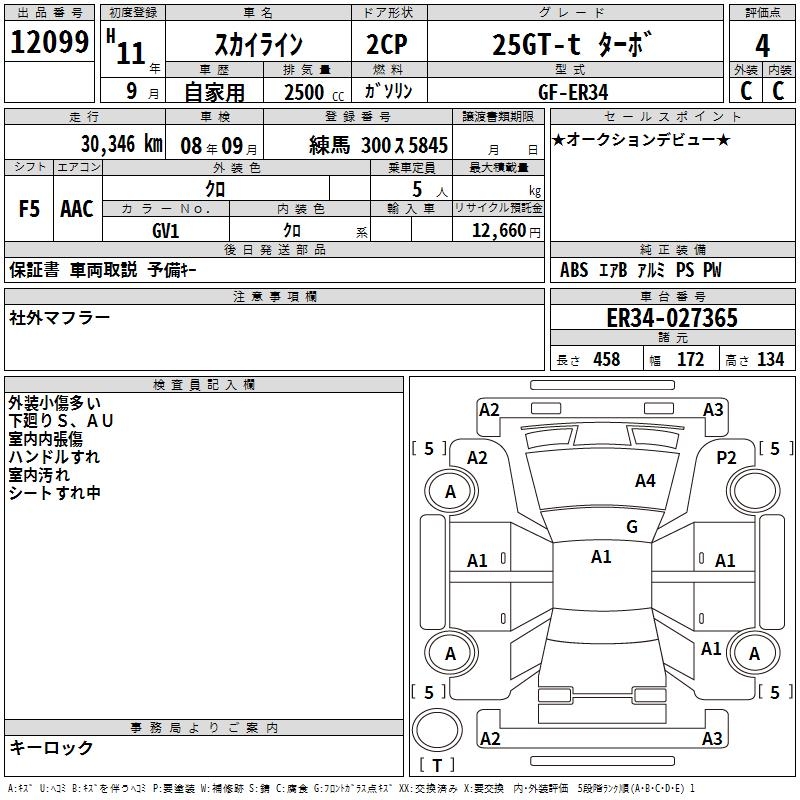800x800 pixels.
Task: Select shift type F5
Action: coord(29,209)
